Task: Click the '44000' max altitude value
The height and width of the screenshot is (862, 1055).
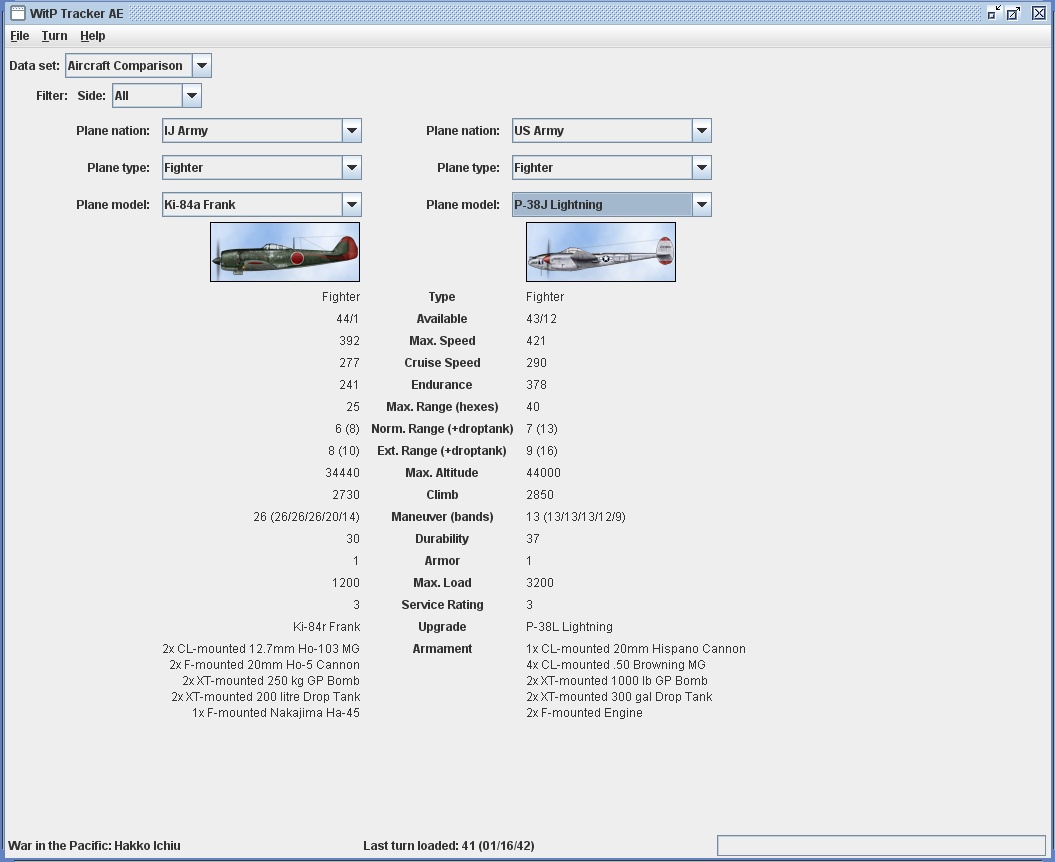Action: [543, 473]
